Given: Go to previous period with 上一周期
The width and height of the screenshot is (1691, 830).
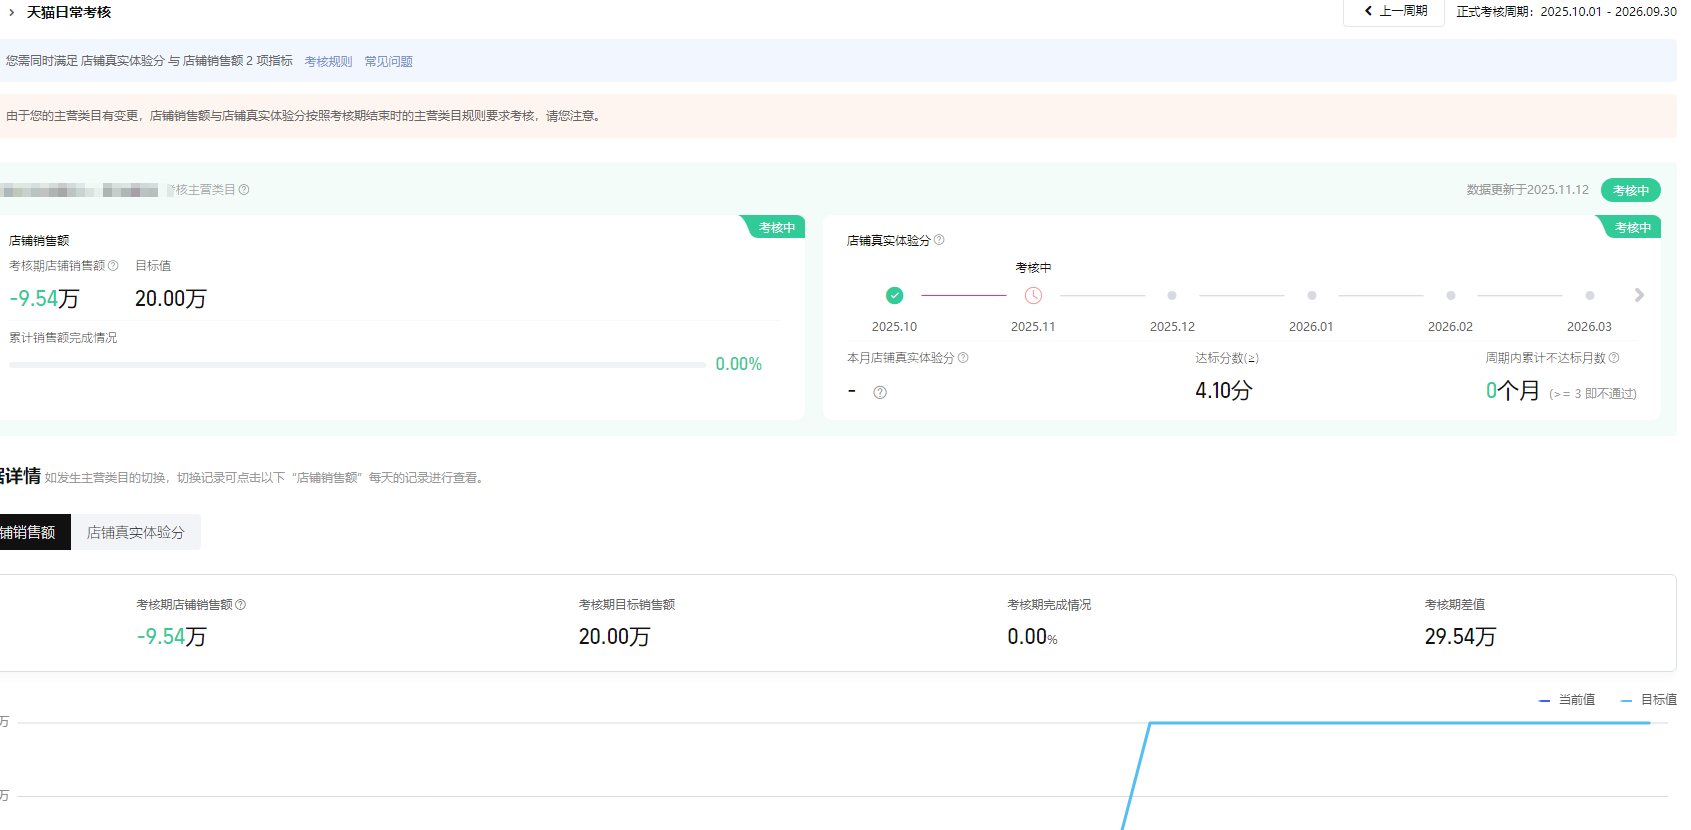Looking at the screenshot, I should (x=1395, y=12).
